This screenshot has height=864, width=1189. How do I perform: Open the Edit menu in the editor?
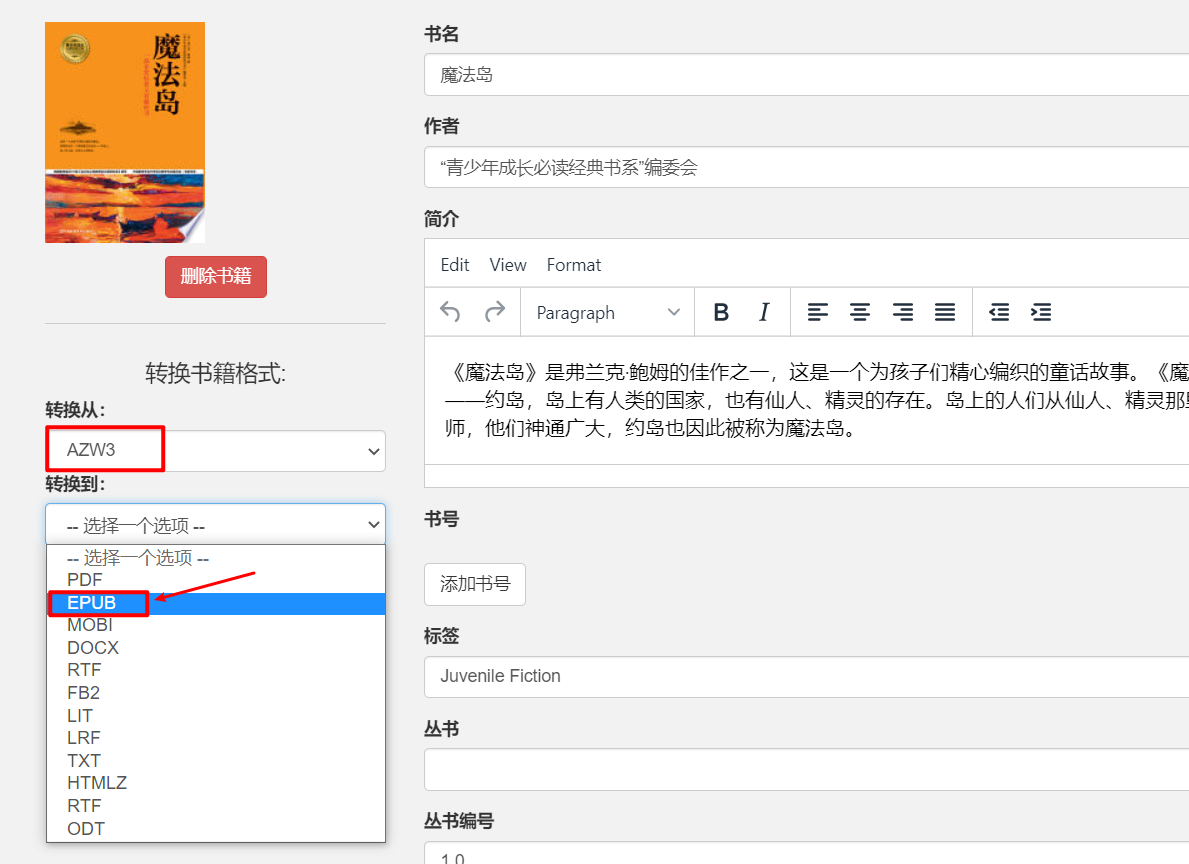tap(455, 264)
